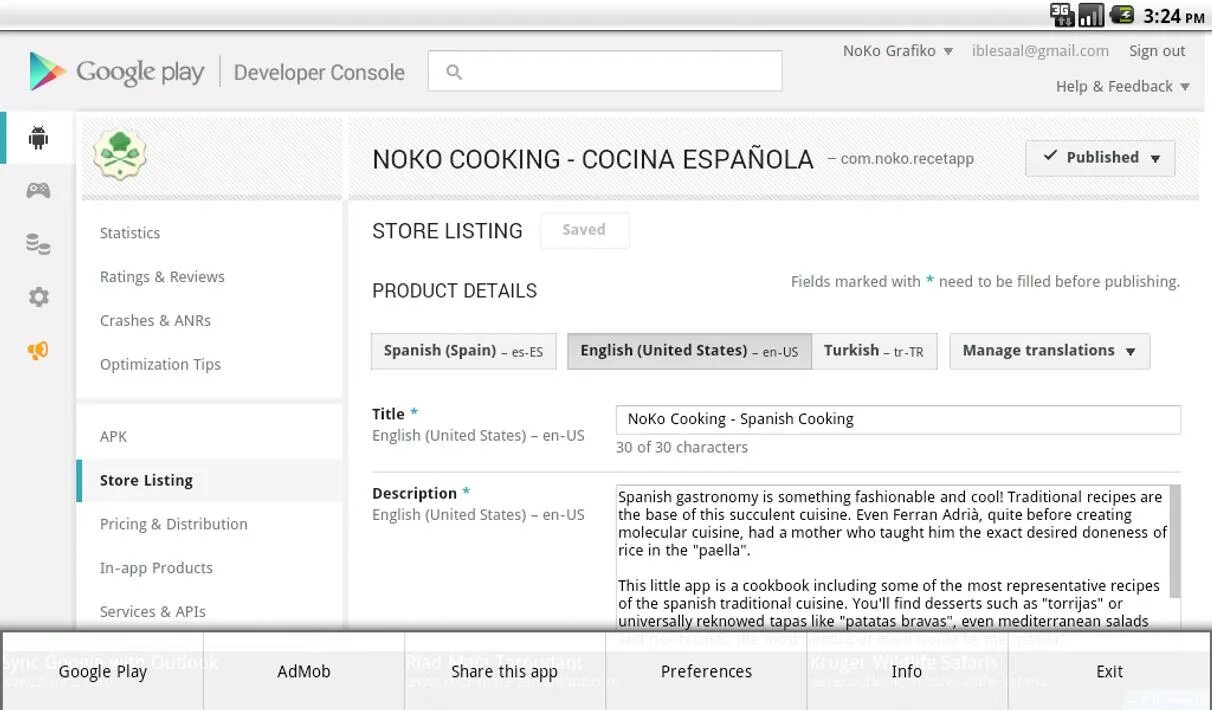Click the Google Play logo
Screen dimensions: 1212x710
(x=117, y=72)
